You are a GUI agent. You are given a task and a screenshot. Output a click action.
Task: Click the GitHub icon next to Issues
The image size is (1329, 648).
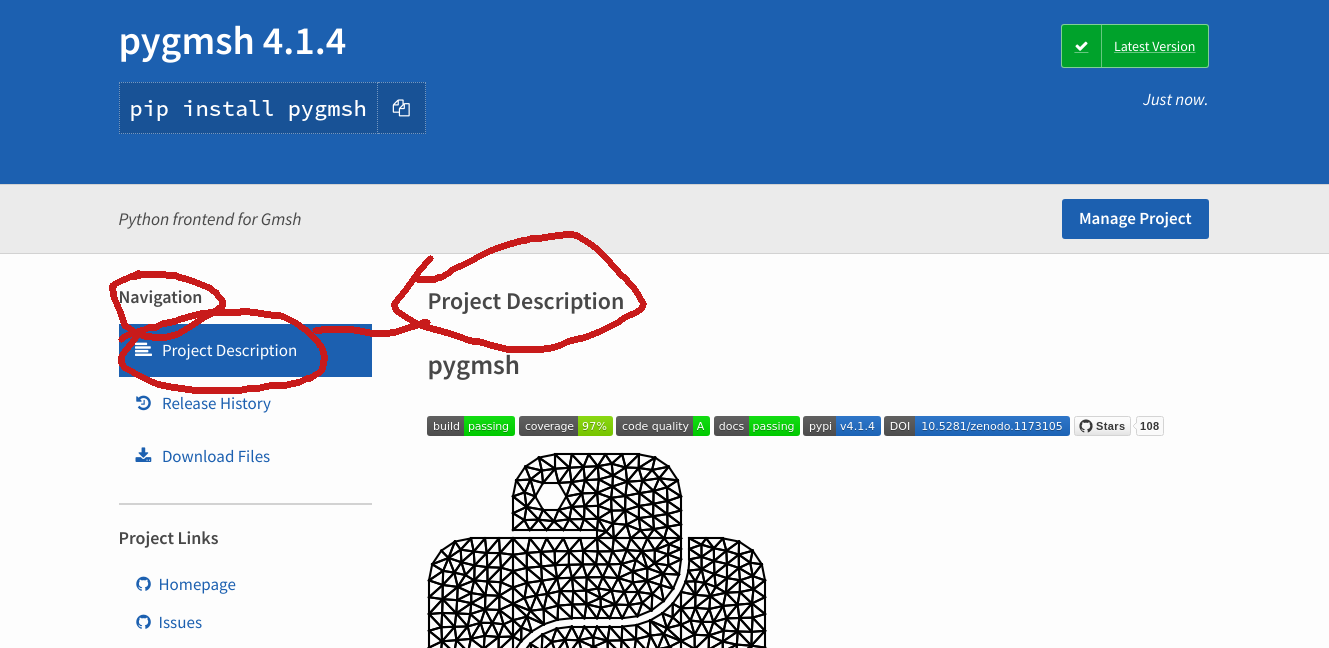pyautogui.click(x=143, y=622)
